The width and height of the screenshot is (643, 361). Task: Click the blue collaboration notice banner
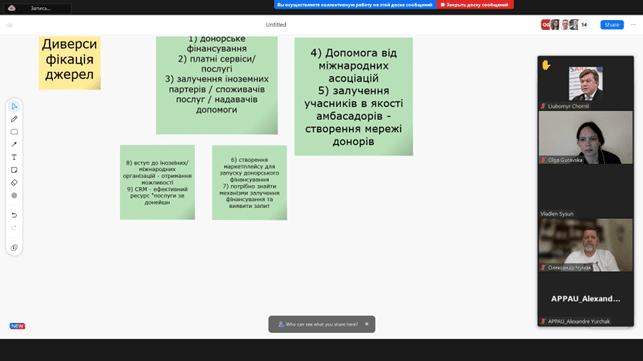[355, 5]
